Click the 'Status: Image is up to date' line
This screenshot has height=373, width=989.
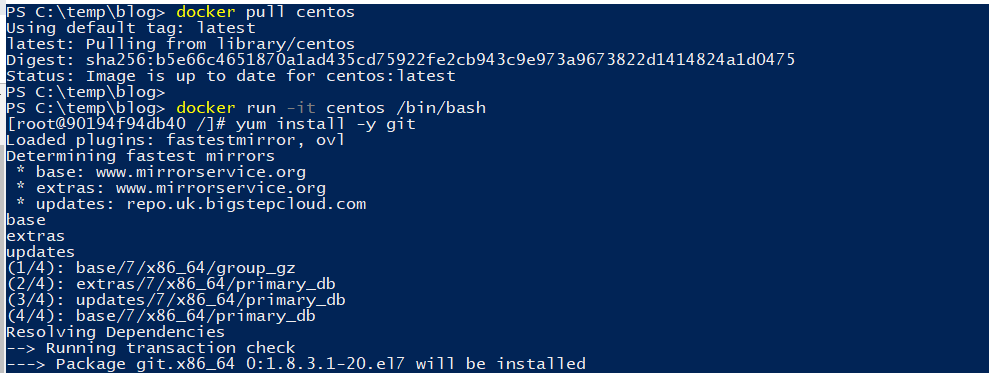click(231, 76)
